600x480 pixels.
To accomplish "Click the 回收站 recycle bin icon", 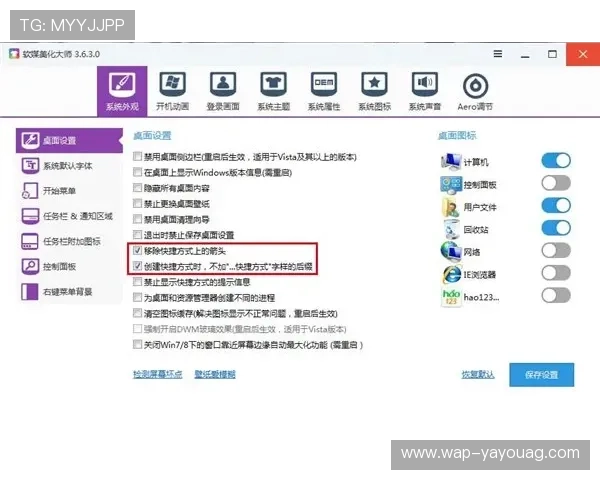I will click(451, 229).
